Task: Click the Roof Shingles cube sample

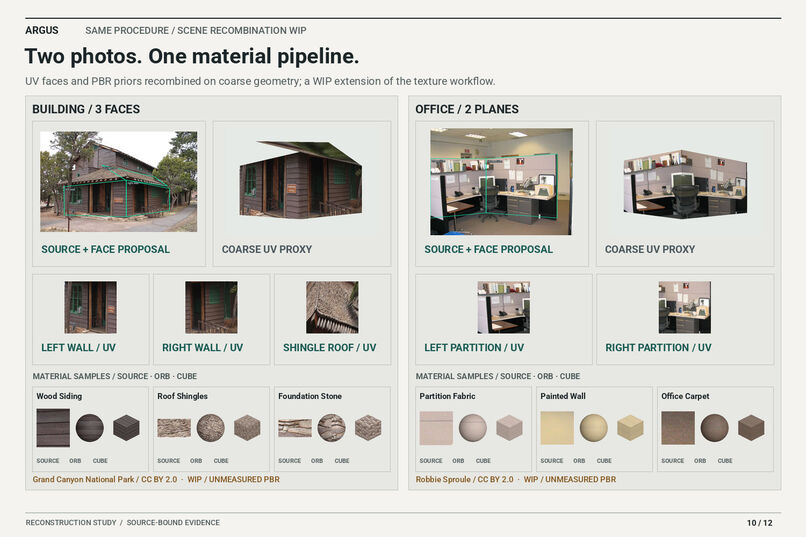Action: pyautogui.click(x=247, y=428)
